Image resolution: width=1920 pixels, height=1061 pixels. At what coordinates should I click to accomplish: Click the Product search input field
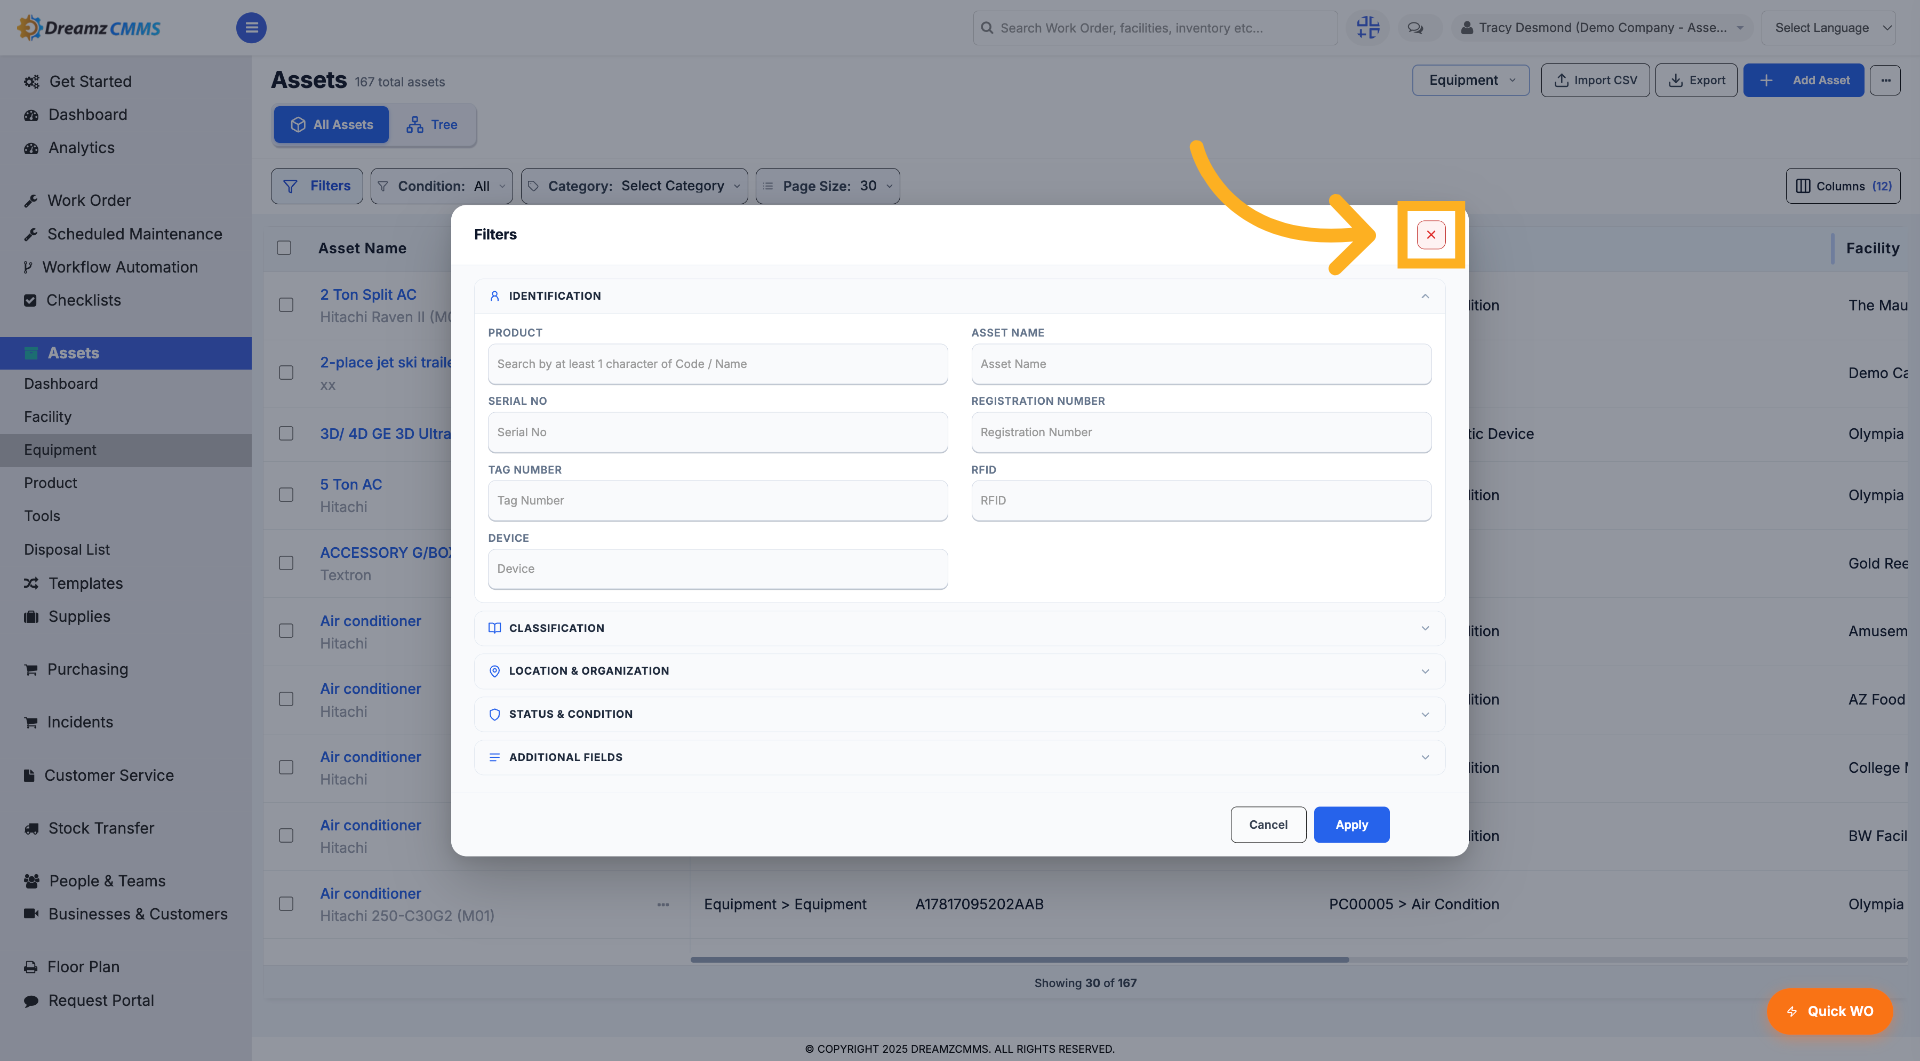pos(717,364)
